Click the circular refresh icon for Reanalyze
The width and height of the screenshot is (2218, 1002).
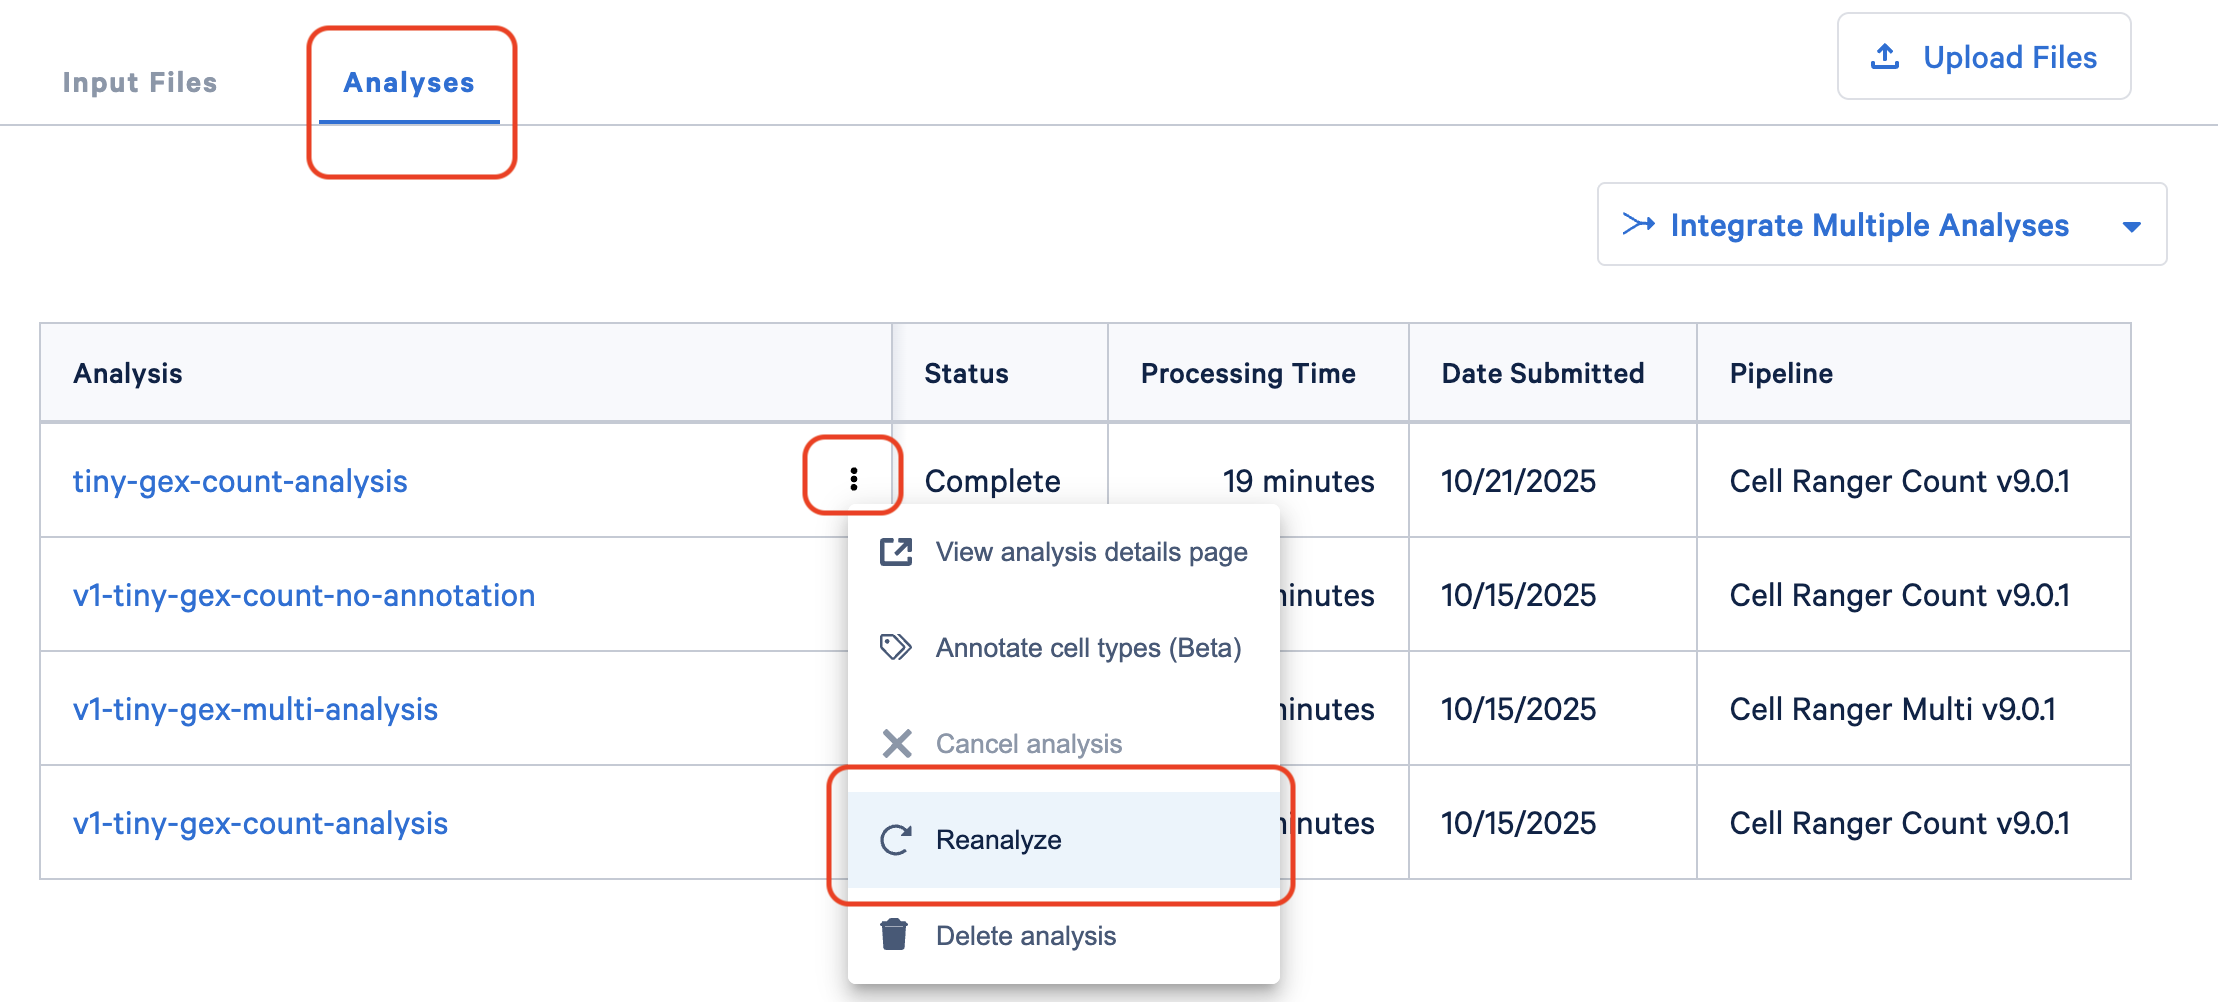895,839
